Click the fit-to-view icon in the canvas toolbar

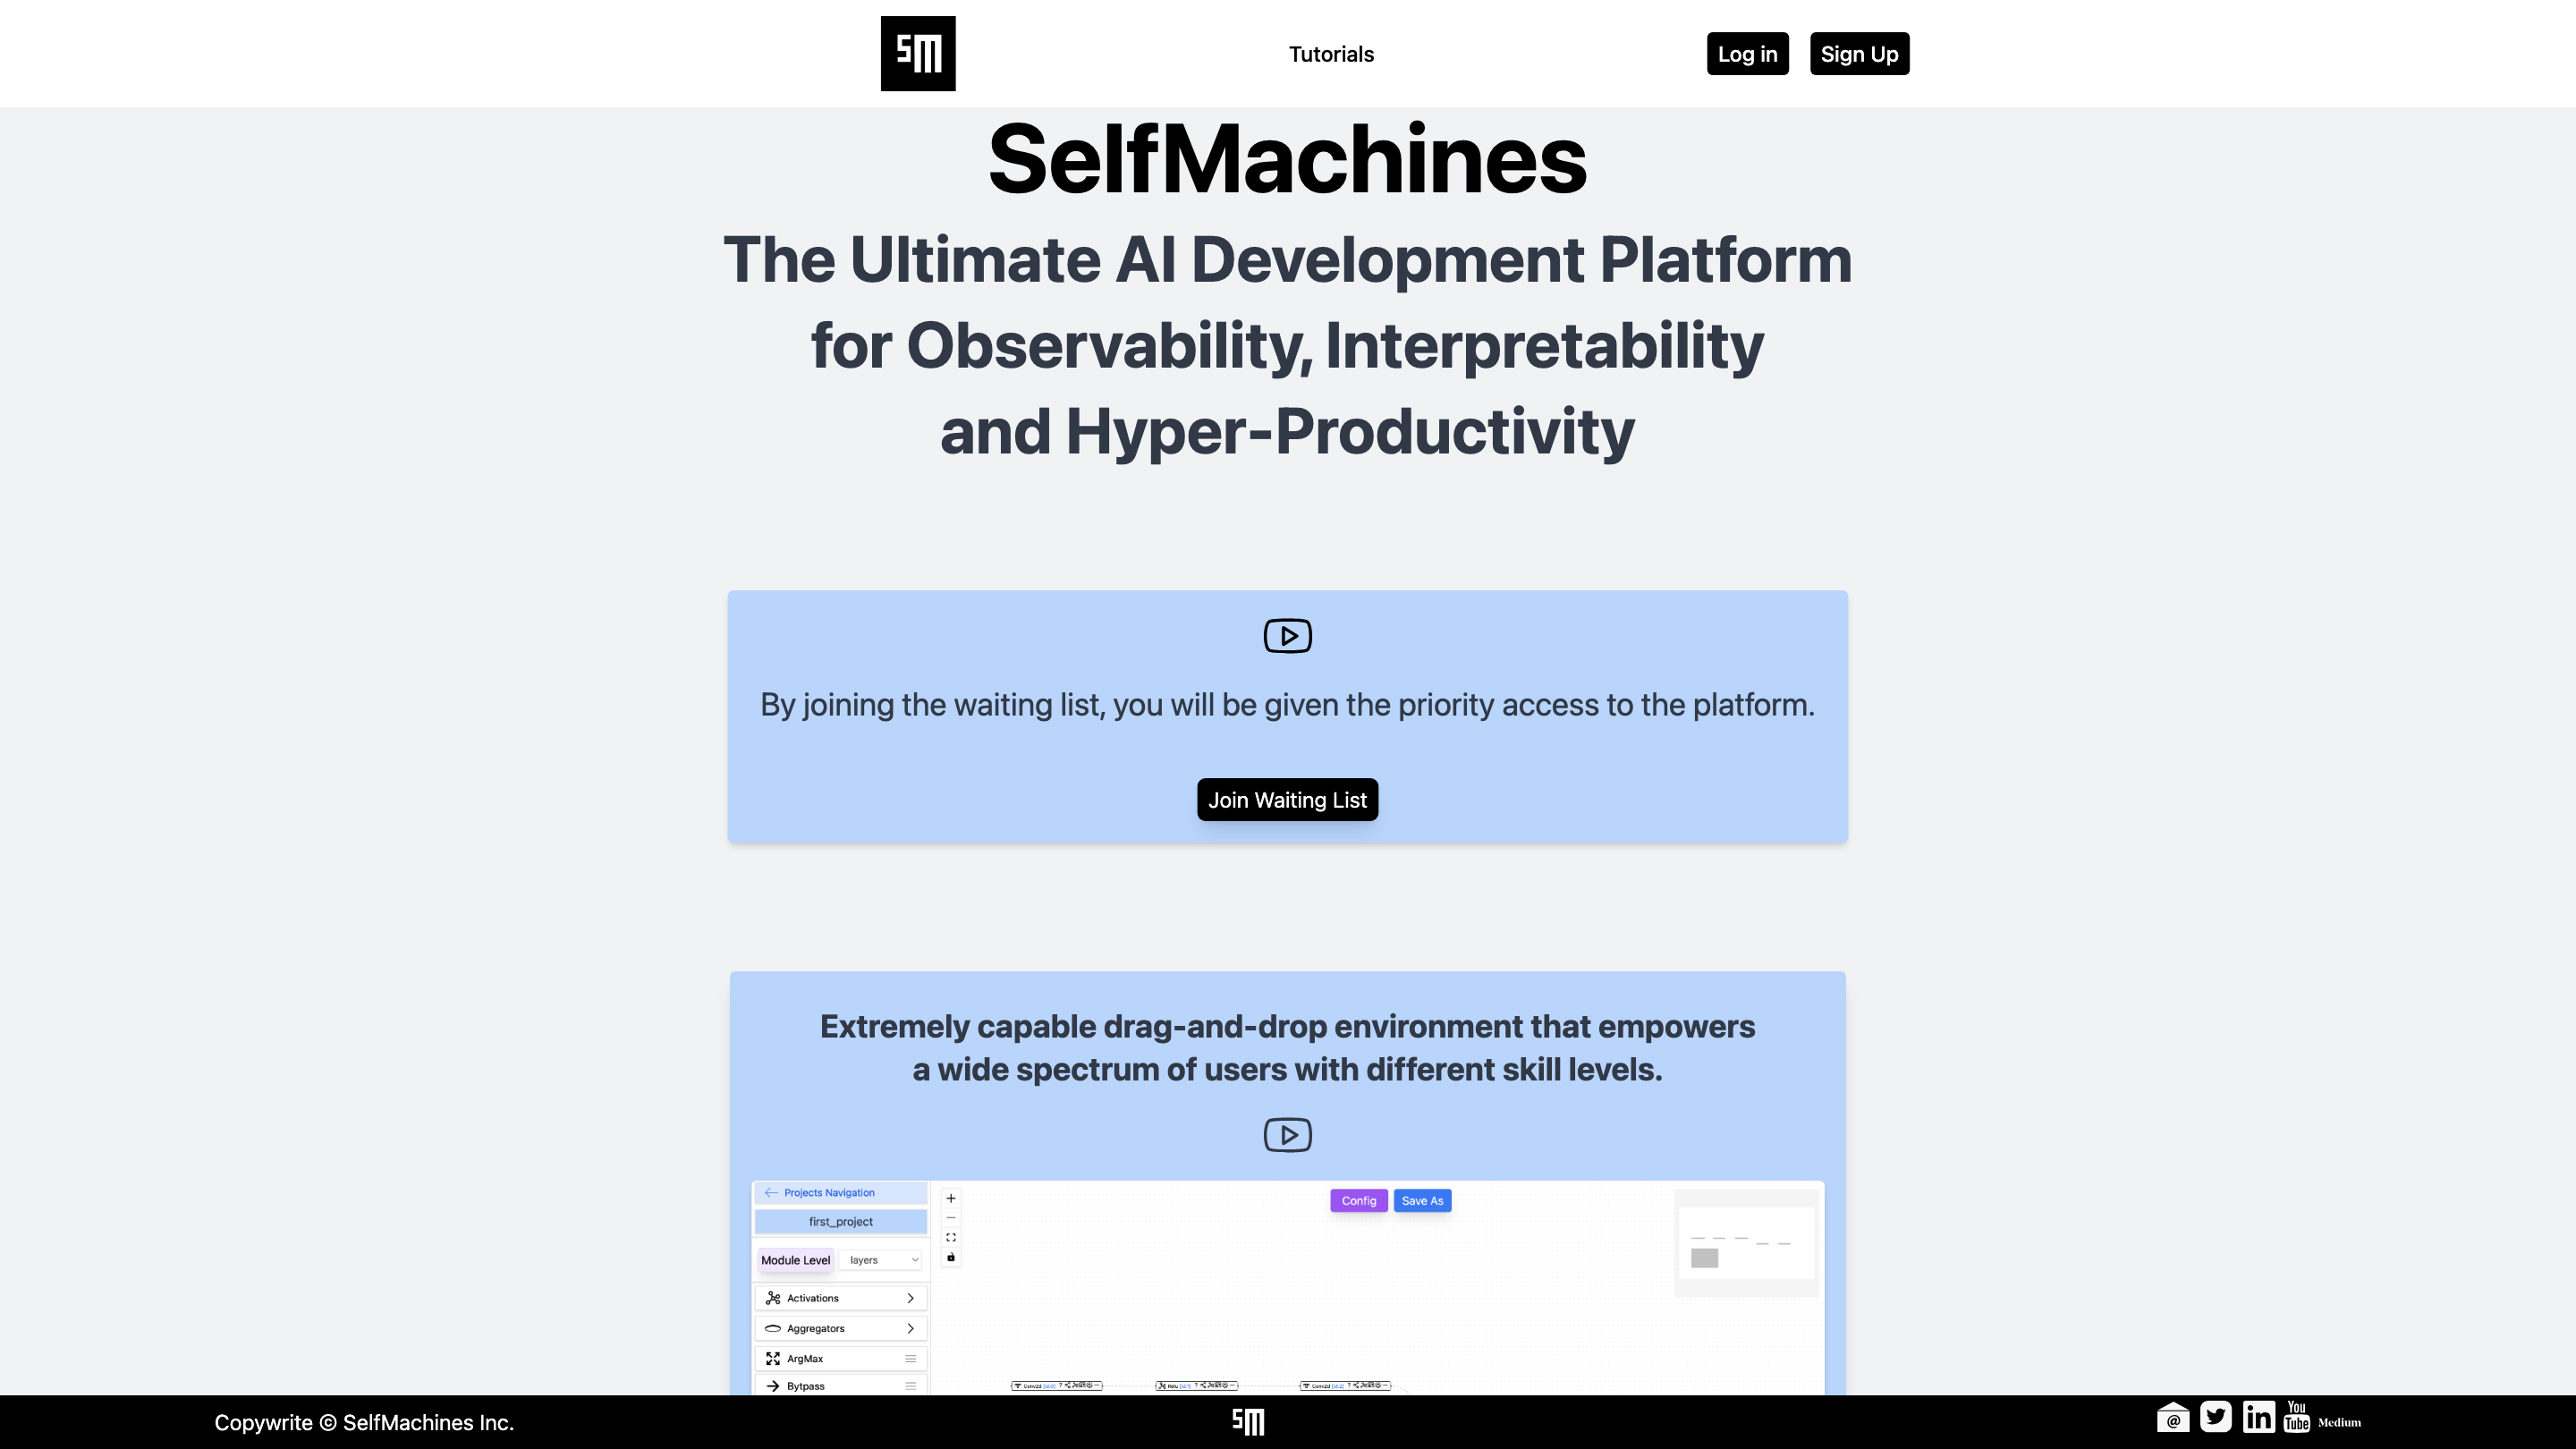(x=951, y=1237)
